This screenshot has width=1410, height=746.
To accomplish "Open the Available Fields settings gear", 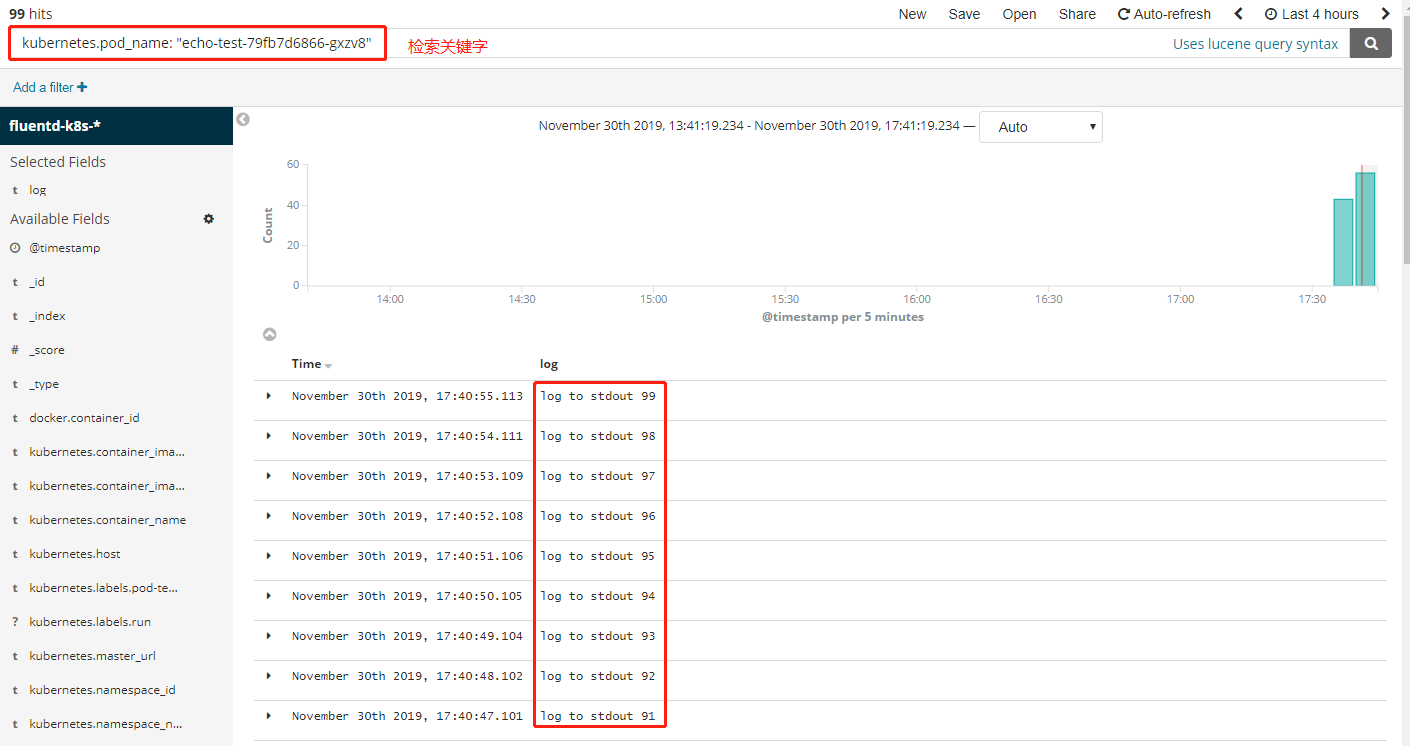I will click(209, 218).
